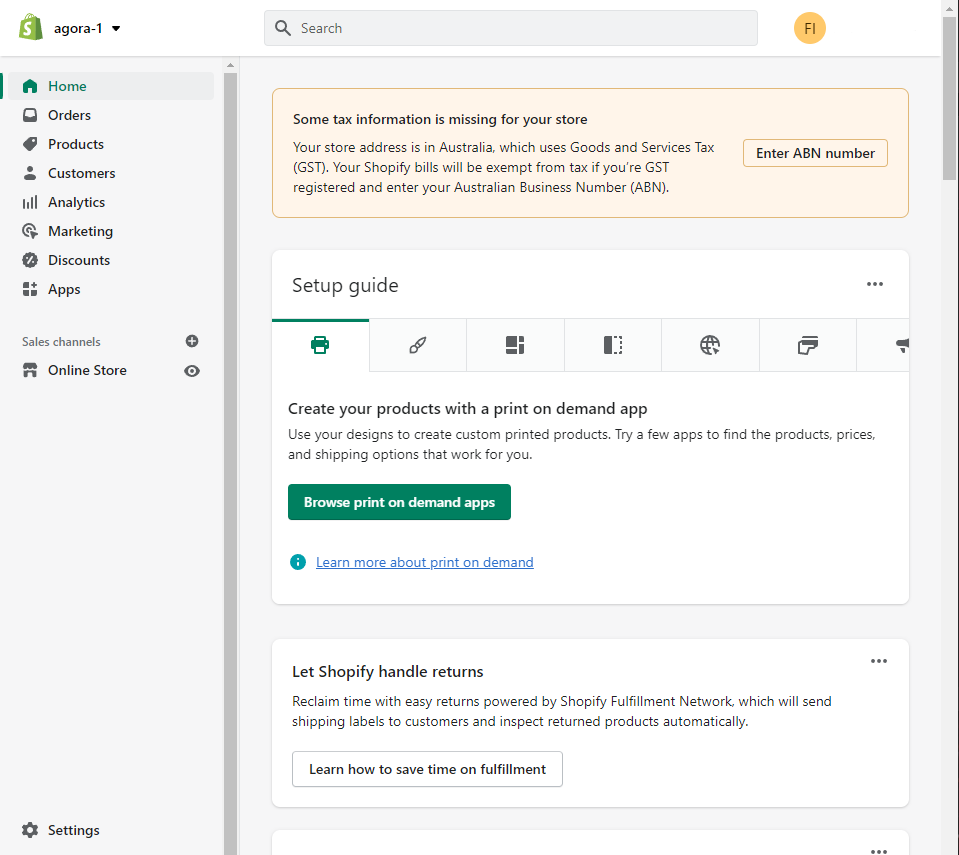Select the sidebar panel setup tab icon
Image resolution: width=959 pixels, height=855 pixels.
[613, 345]
